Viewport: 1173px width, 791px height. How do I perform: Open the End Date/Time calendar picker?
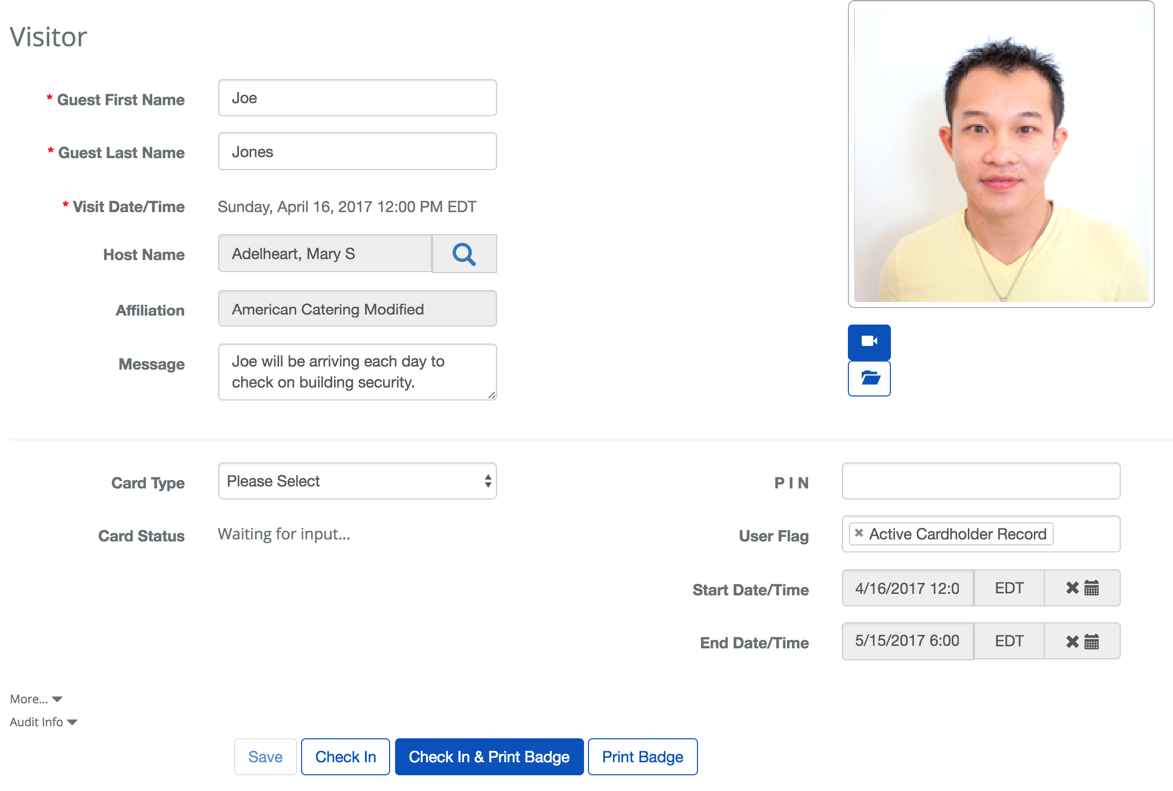coord(1092,642)
